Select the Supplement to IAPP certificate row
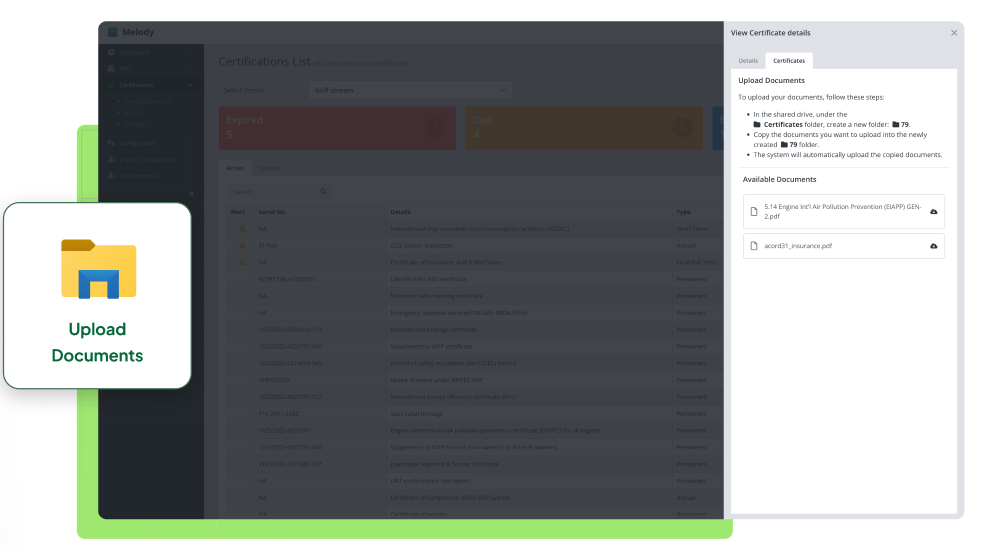Image resolution: width=985 pixels, height=551 pixels. [x=474, y=347]
